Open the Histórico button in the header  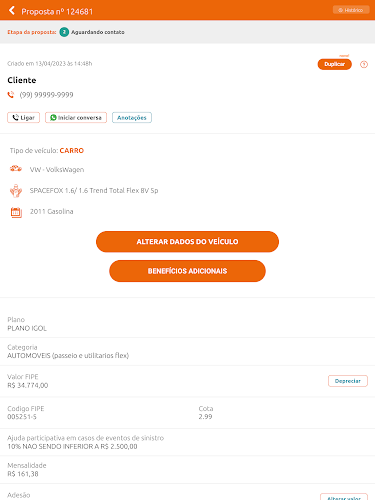pyautogui.click(x=351, y=10)
